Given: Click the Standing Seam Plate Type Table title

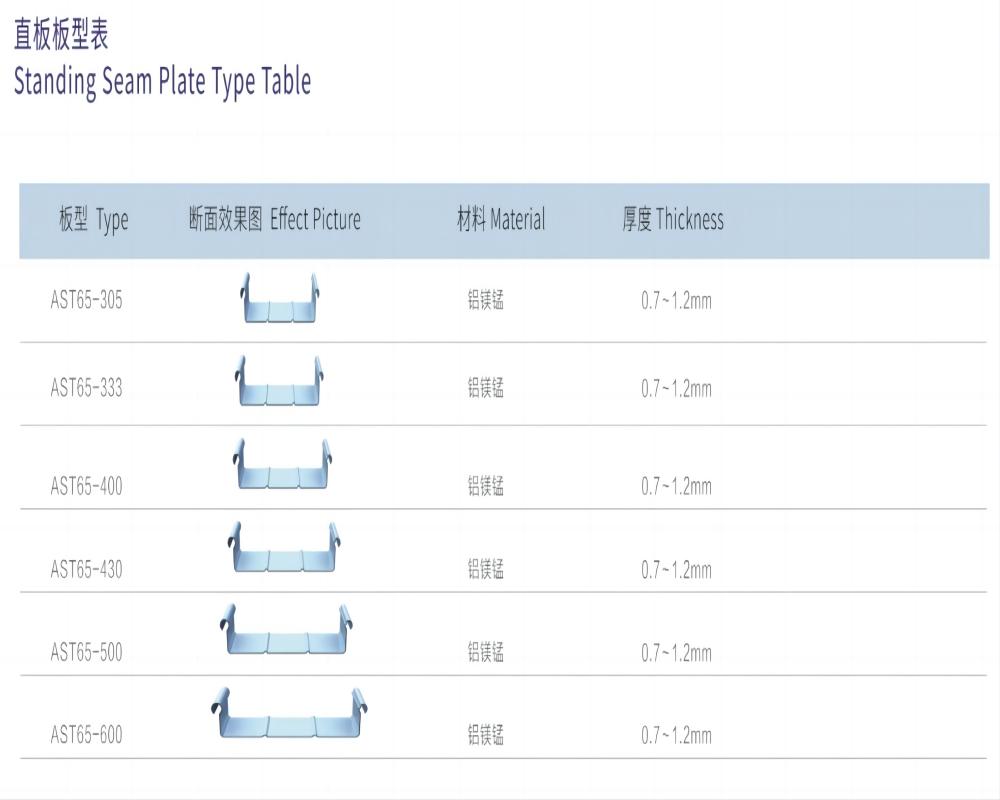Looking at the screenshot, I should pyautogui.click(x=162, y=81).
